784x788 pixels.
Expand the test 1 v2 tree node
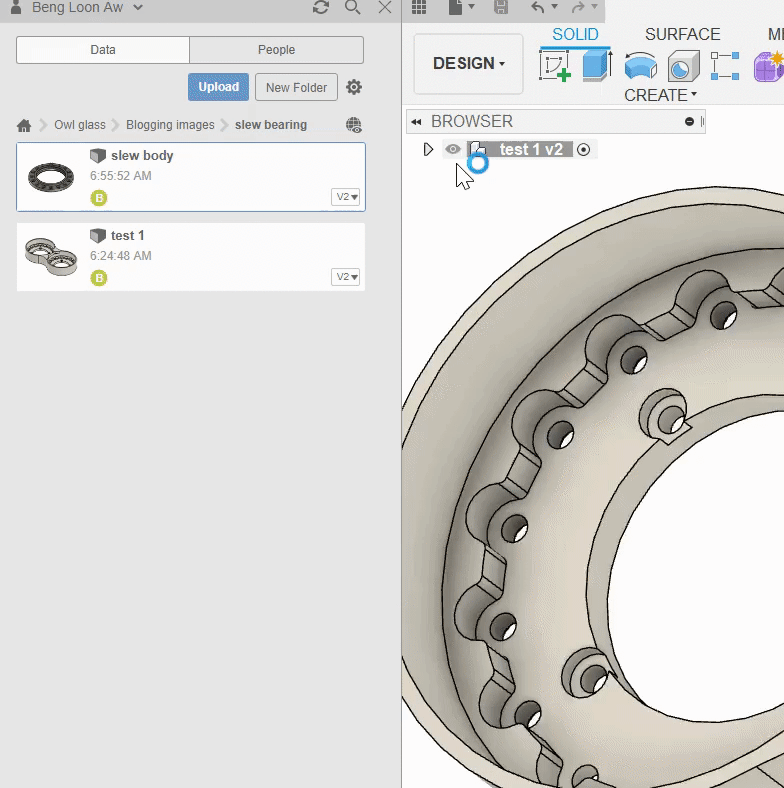tap(428, 150)
